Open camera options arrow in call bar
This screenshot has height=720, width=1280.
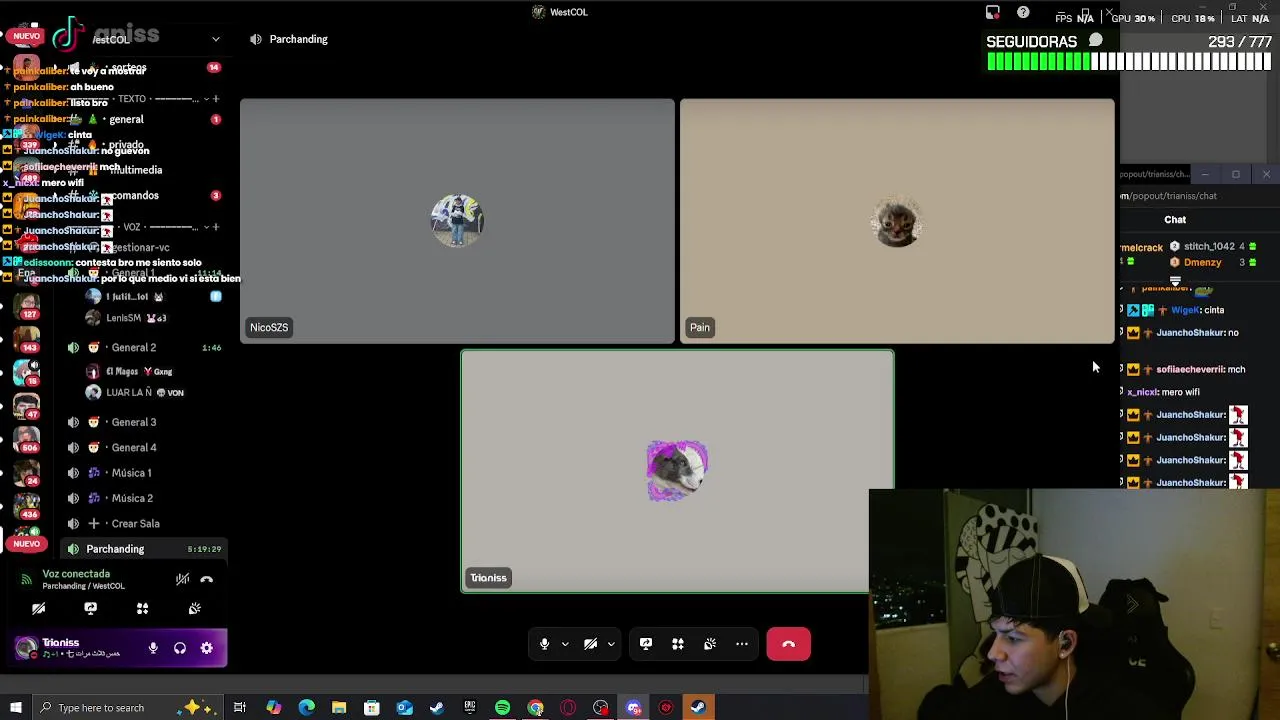[x=611, y=644]
